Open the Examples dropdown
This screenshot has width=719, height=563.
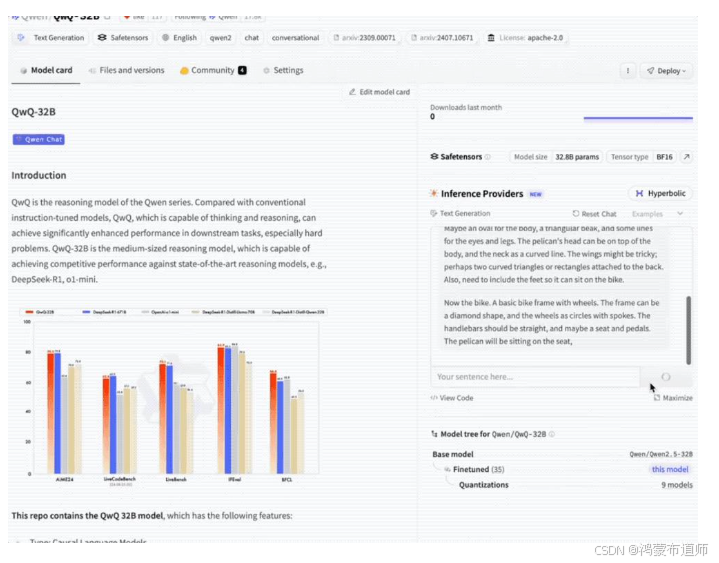[x=658, y=214]
